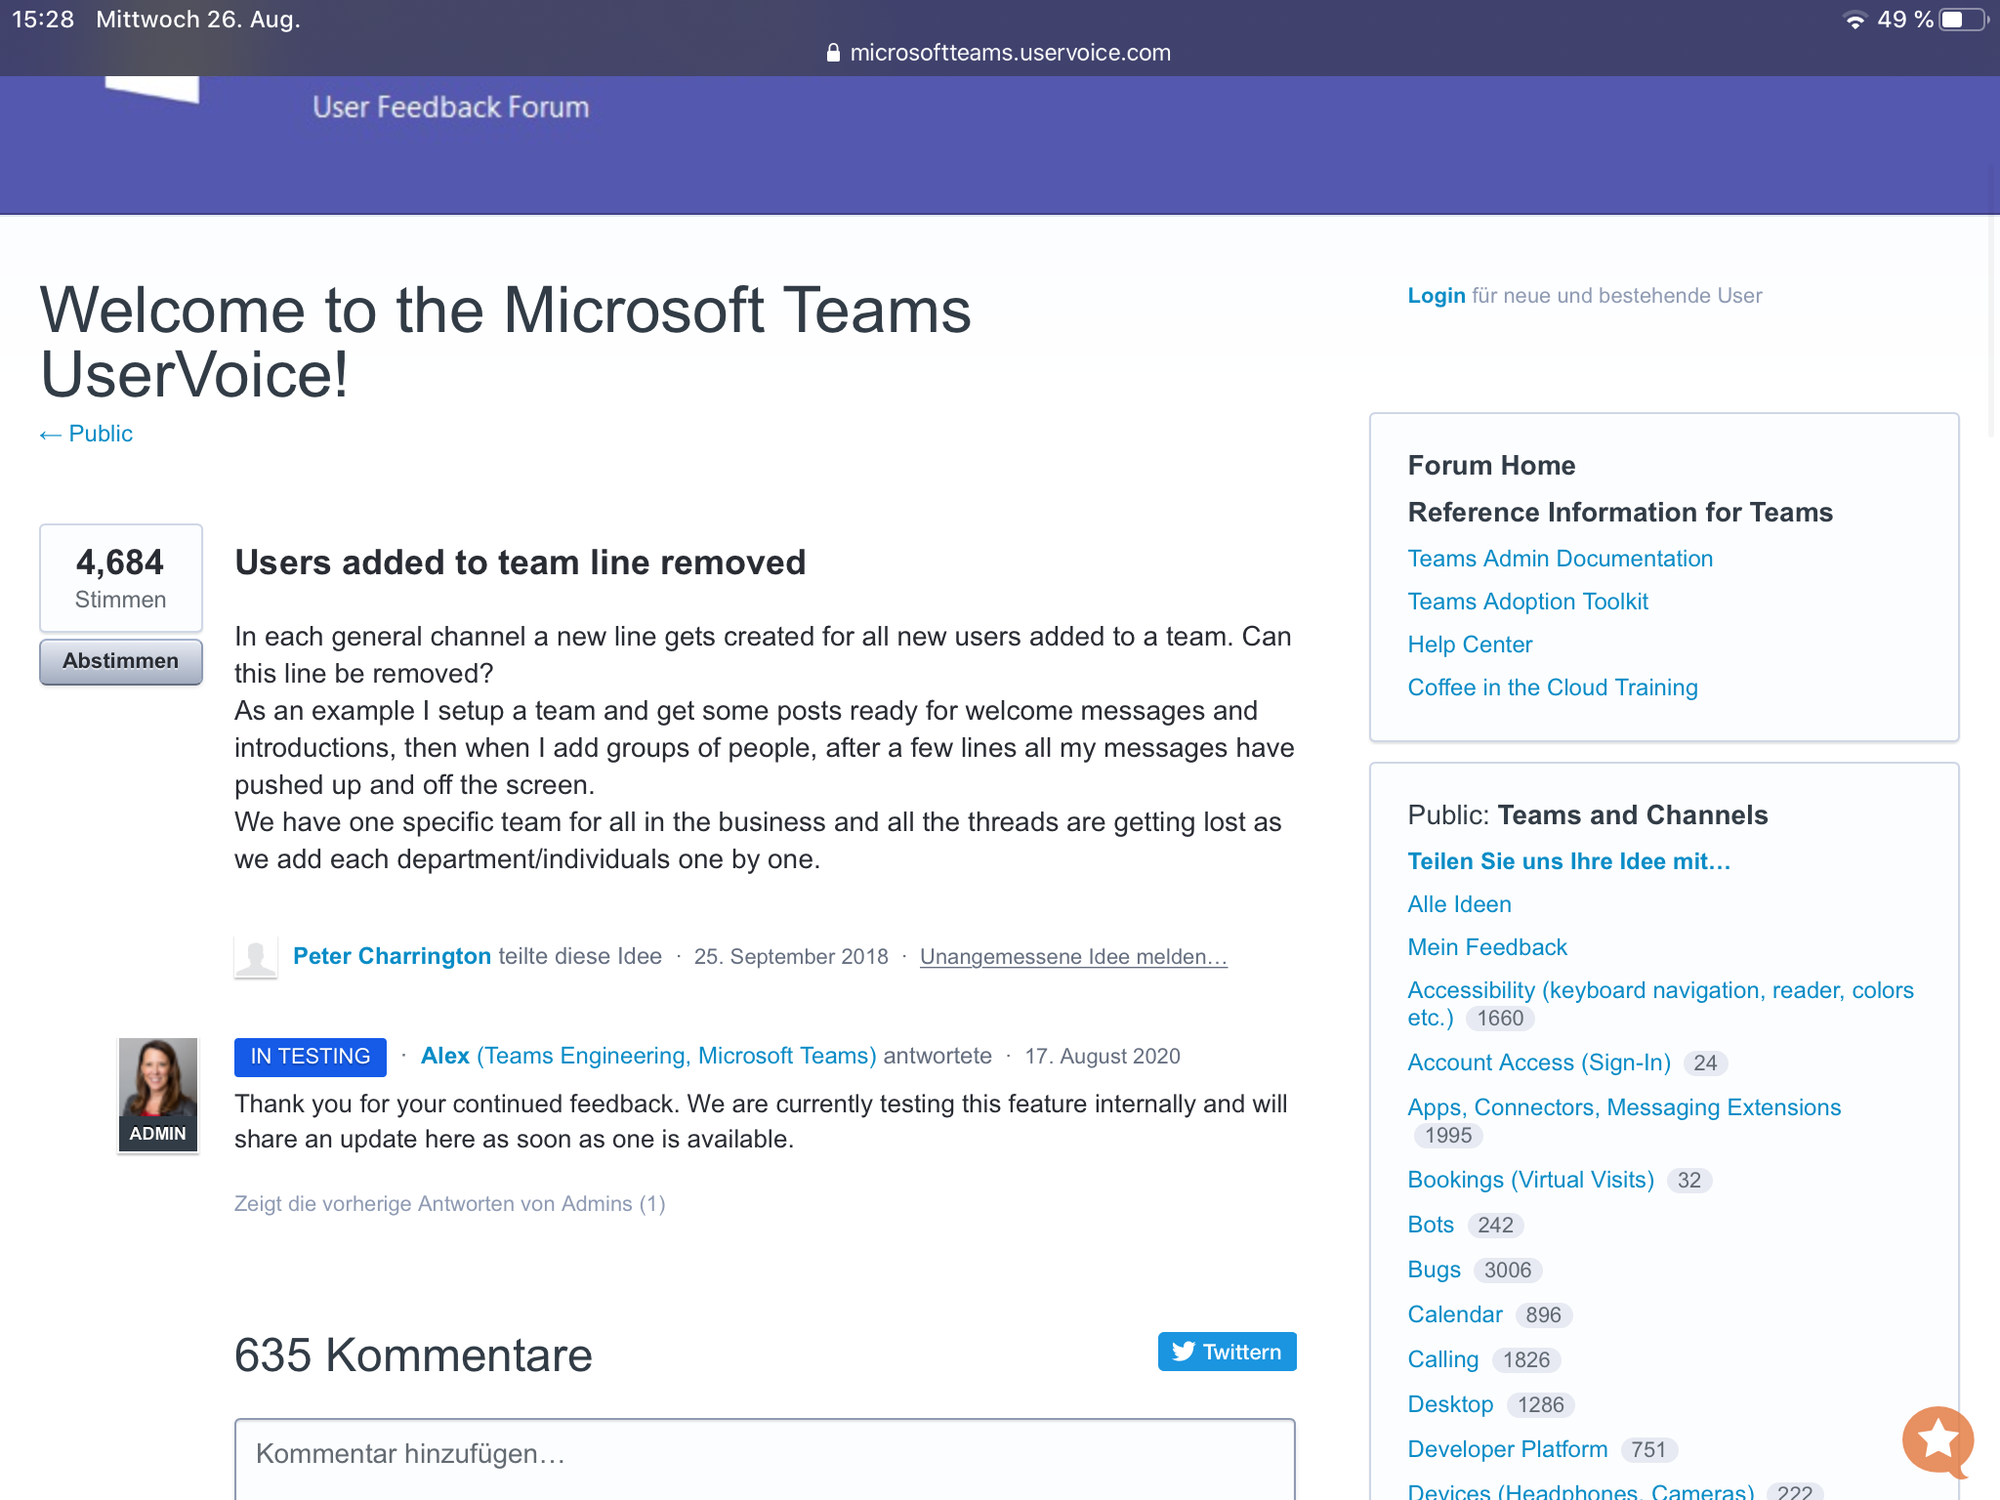Screen dimensions: 2000x1500
Task: Open Alex (Teams Engineering, Microsoft Teams) link
Action: tap(648, 1056)
